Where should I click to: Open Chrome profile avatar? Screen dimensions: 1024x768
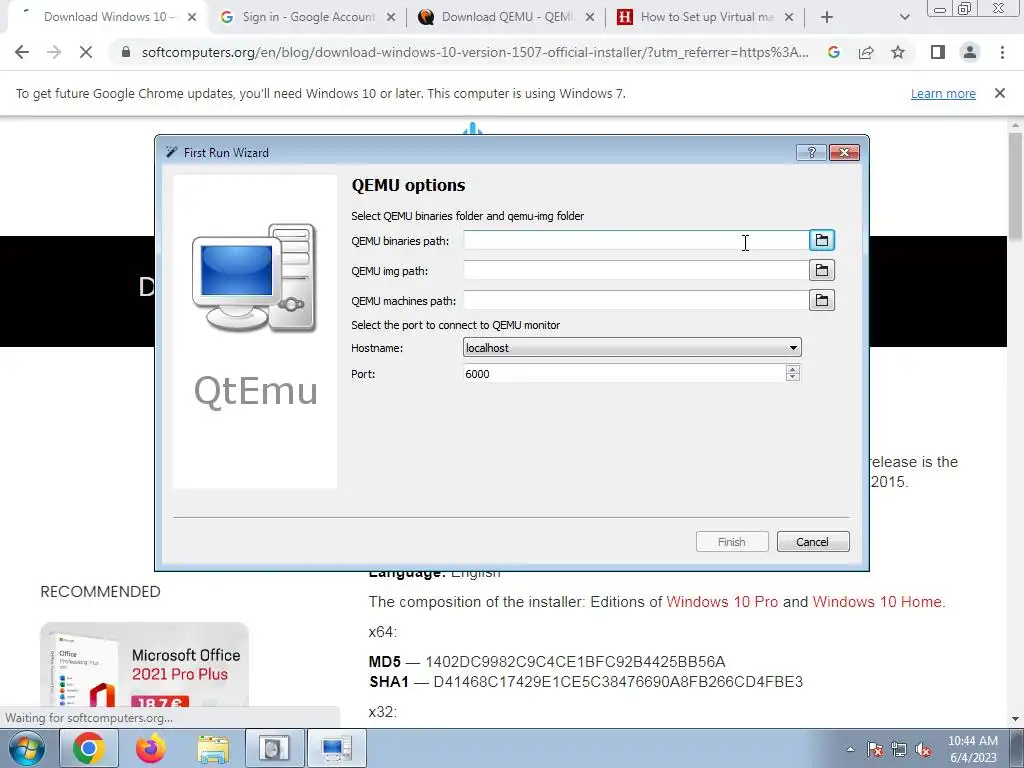click(970, 52)
